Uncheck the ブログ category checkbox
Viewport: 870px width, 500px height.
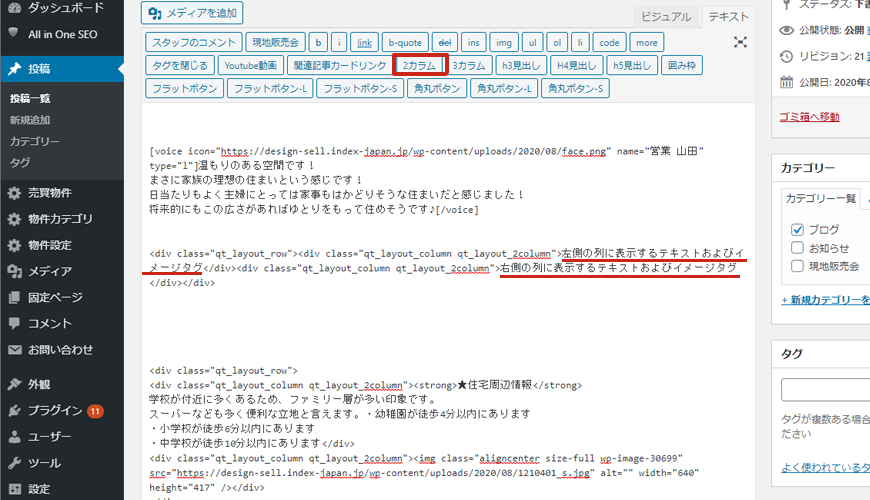point(797,229)
